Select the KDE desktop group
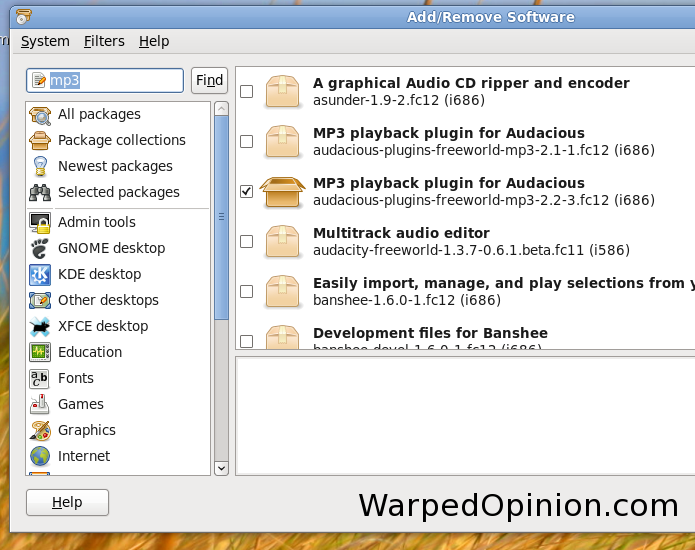This screenshot has height=550, width=695. [x=118, y=274]
